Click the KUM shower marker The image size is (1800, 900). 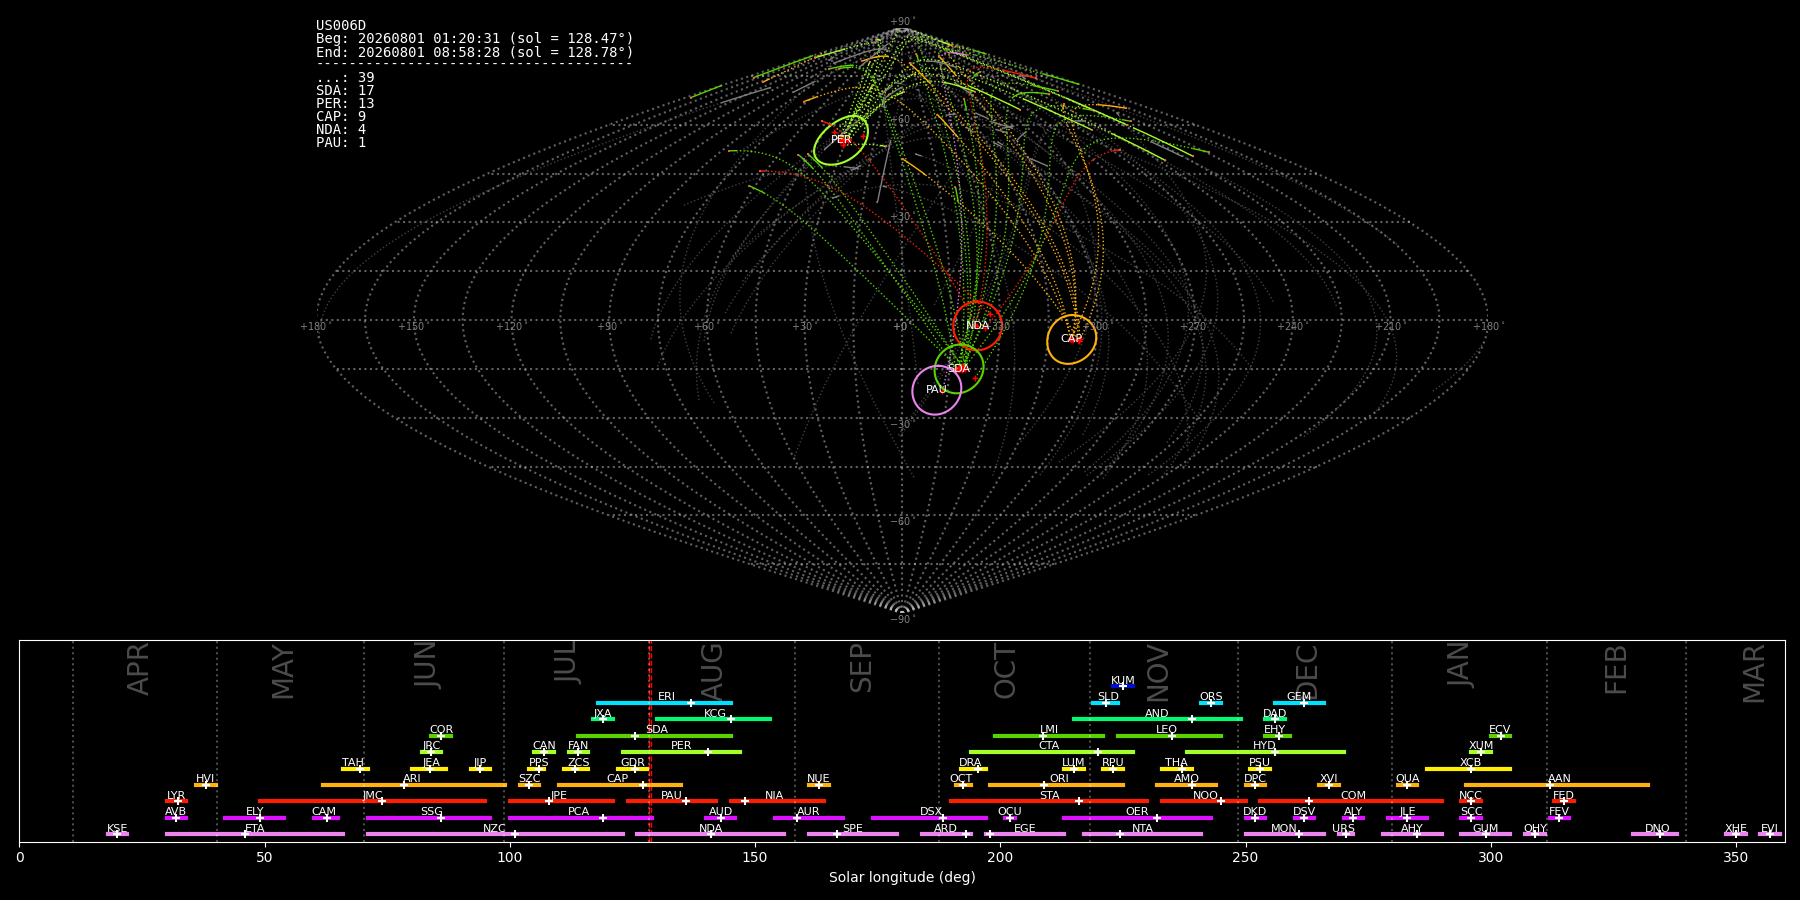click(1123, 686)
